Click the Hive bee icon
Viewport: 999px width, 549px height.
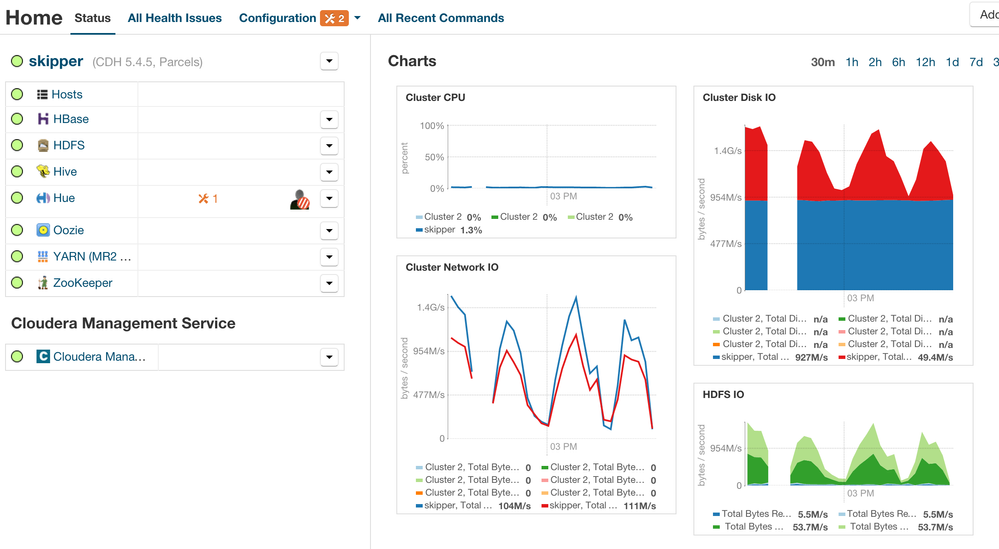tap(43, 171)
